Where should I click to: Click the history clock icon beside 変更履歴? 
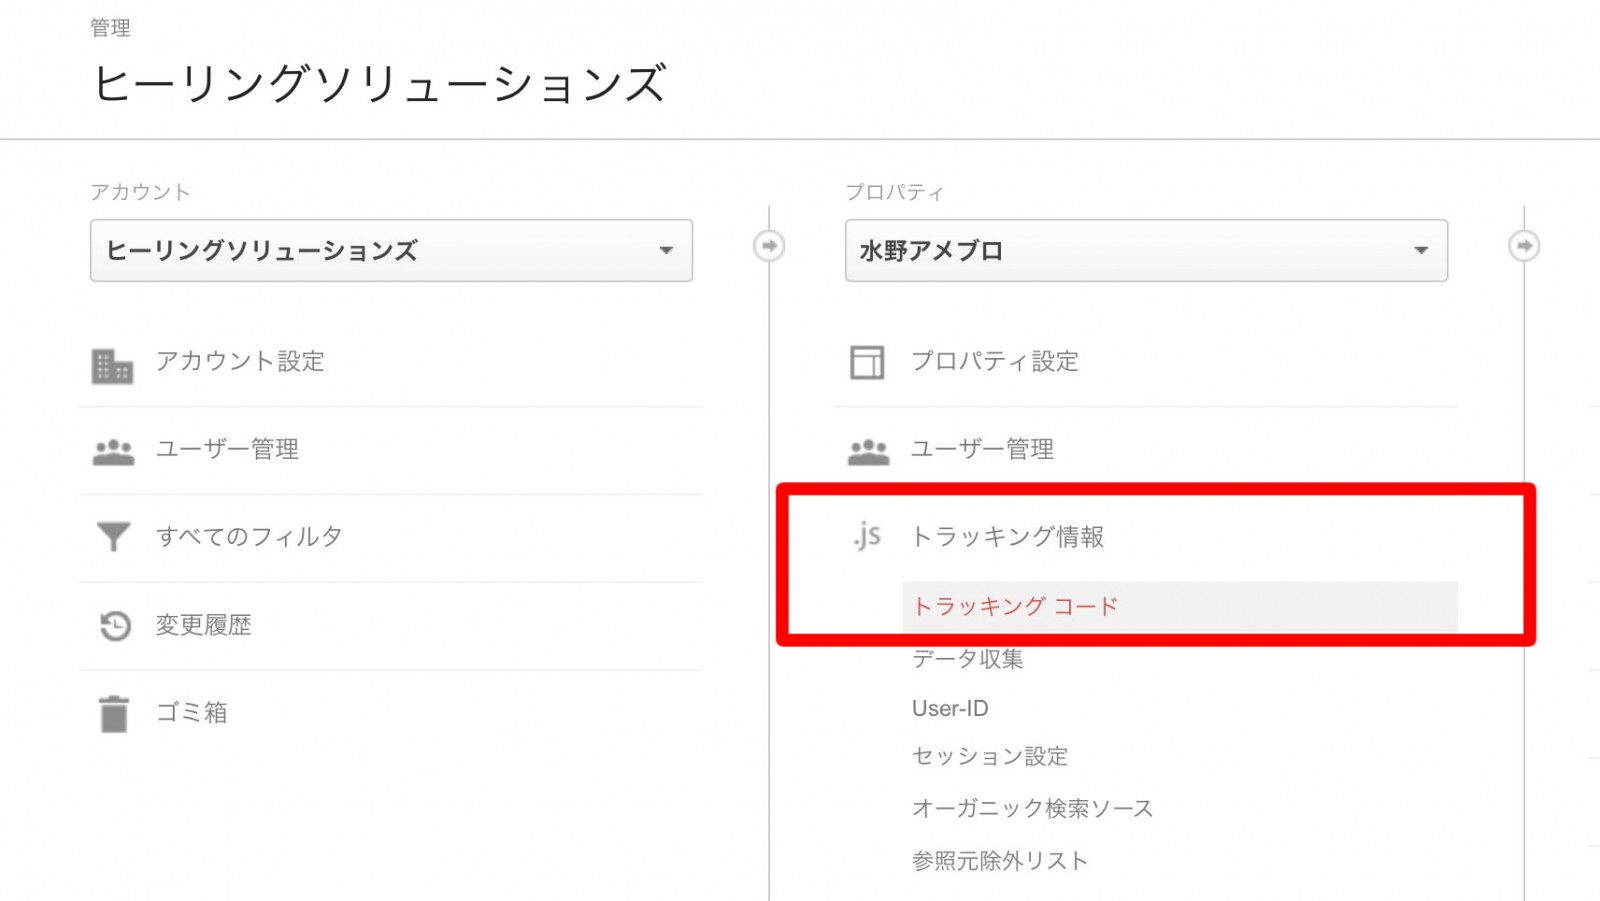tap(115, 626)
